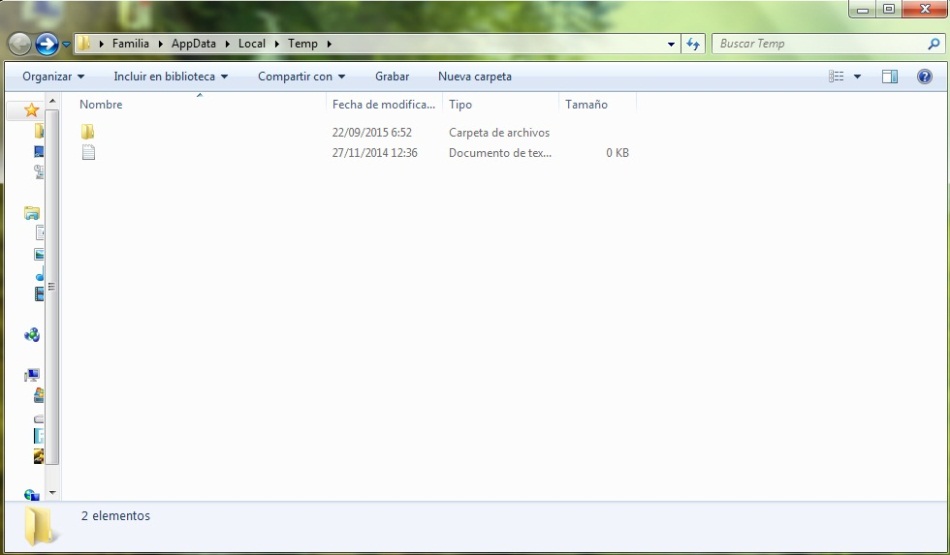Go to Familia in the breadcrumb path
Screen dimensions: 950x555
(x=130, y=44)
